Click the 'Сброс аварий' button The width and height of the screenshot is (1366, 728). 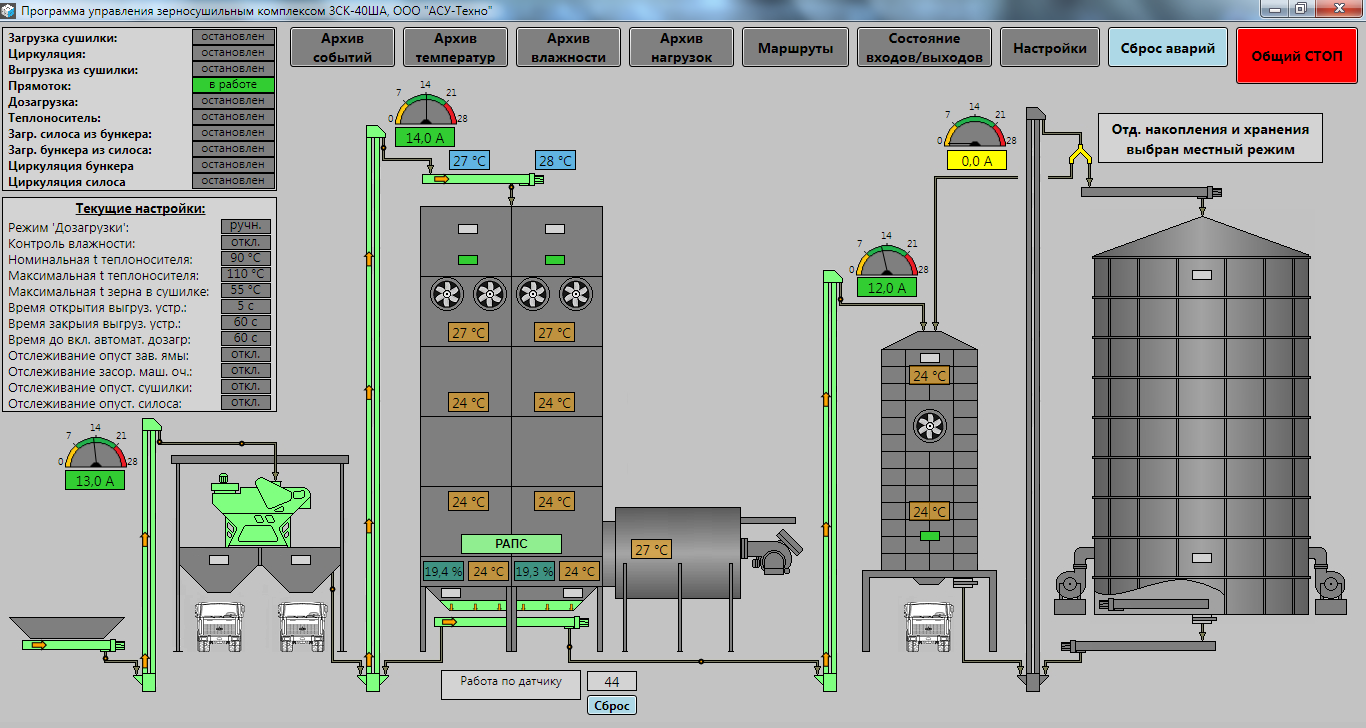[x=1167, y=48]
